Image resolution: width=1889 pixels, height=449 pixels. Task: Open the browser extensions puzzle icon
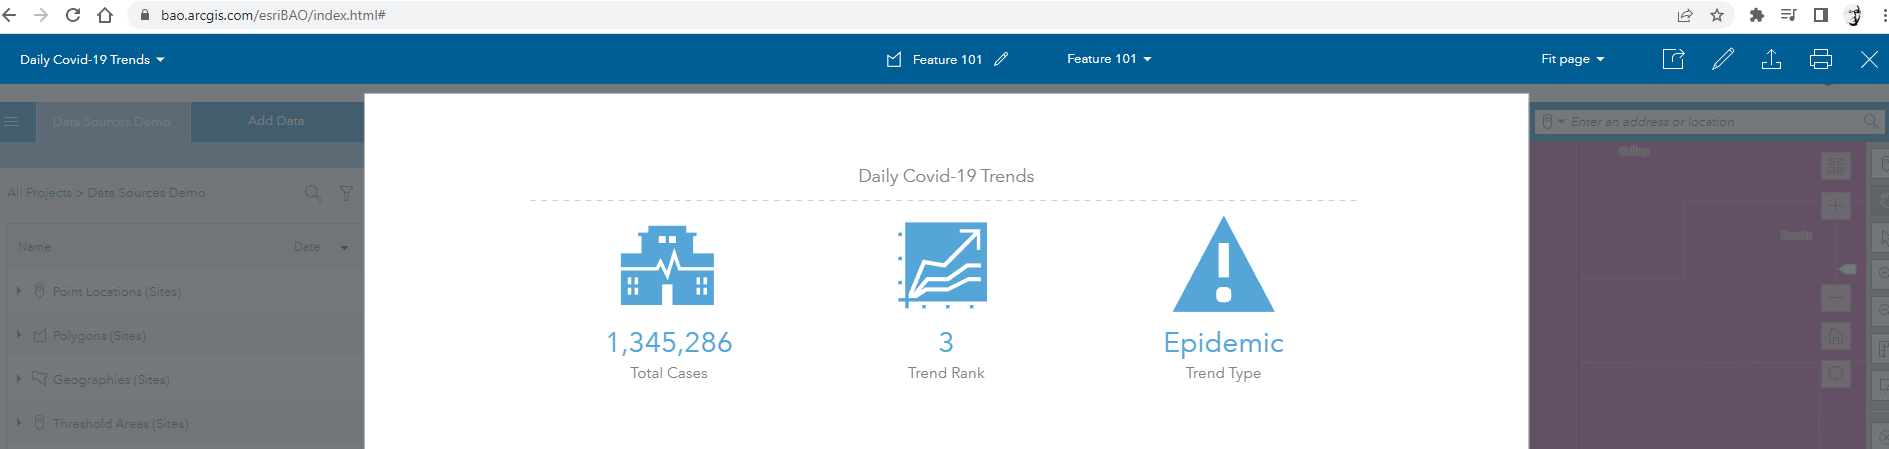point(1756,15)
